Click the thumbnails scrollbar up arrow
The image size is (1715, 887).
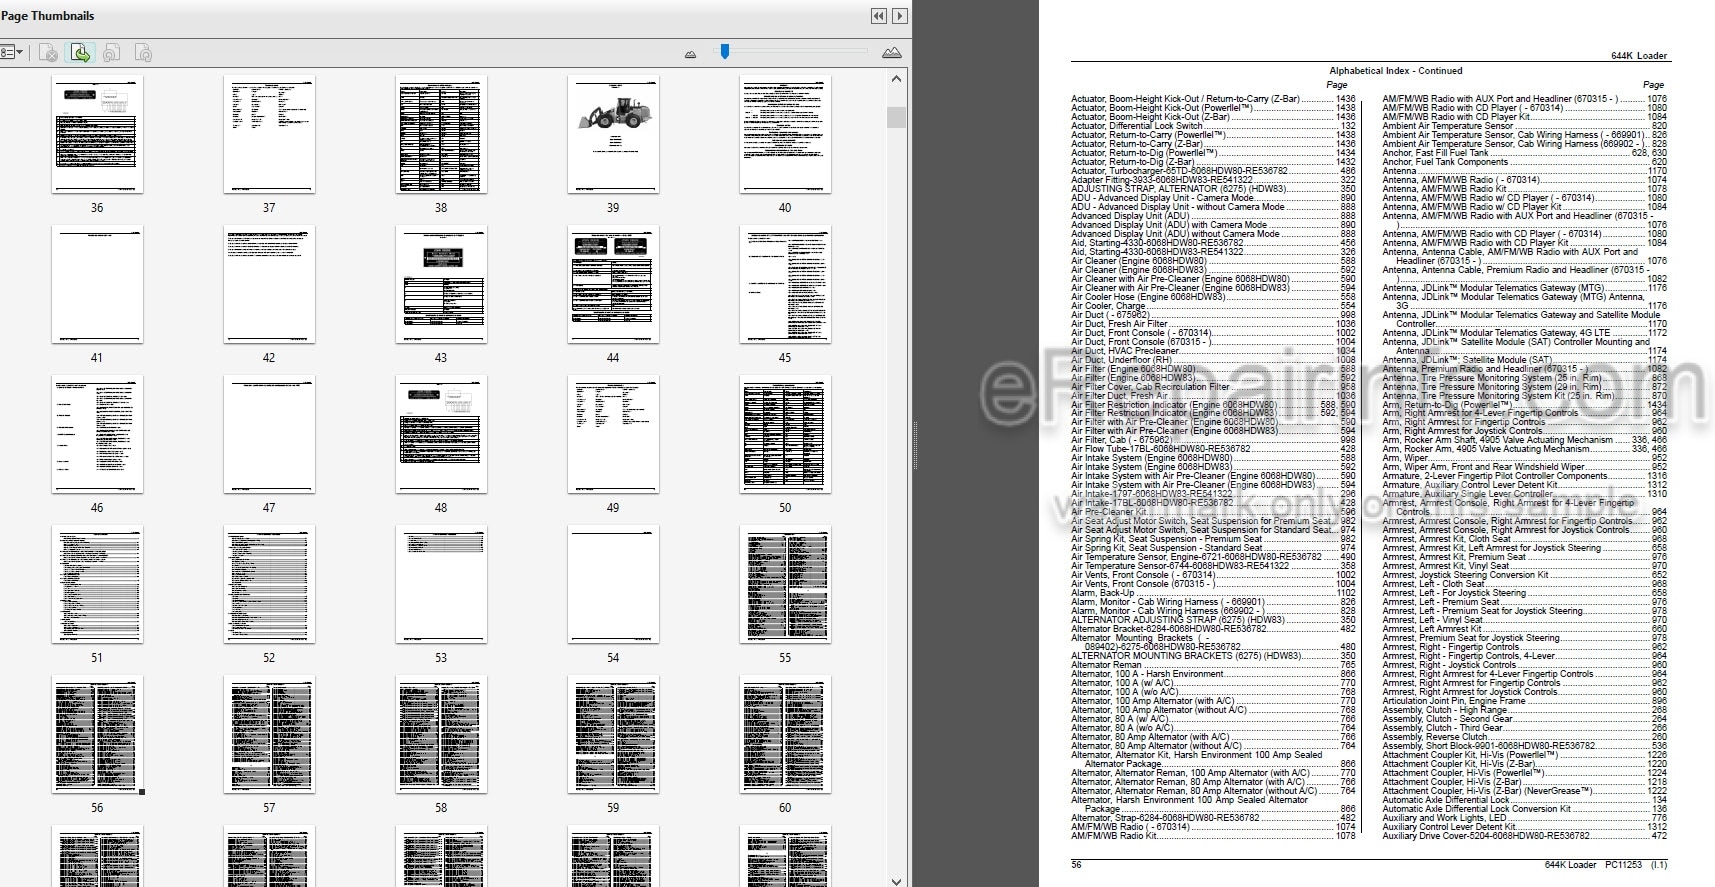coord(896,79)
